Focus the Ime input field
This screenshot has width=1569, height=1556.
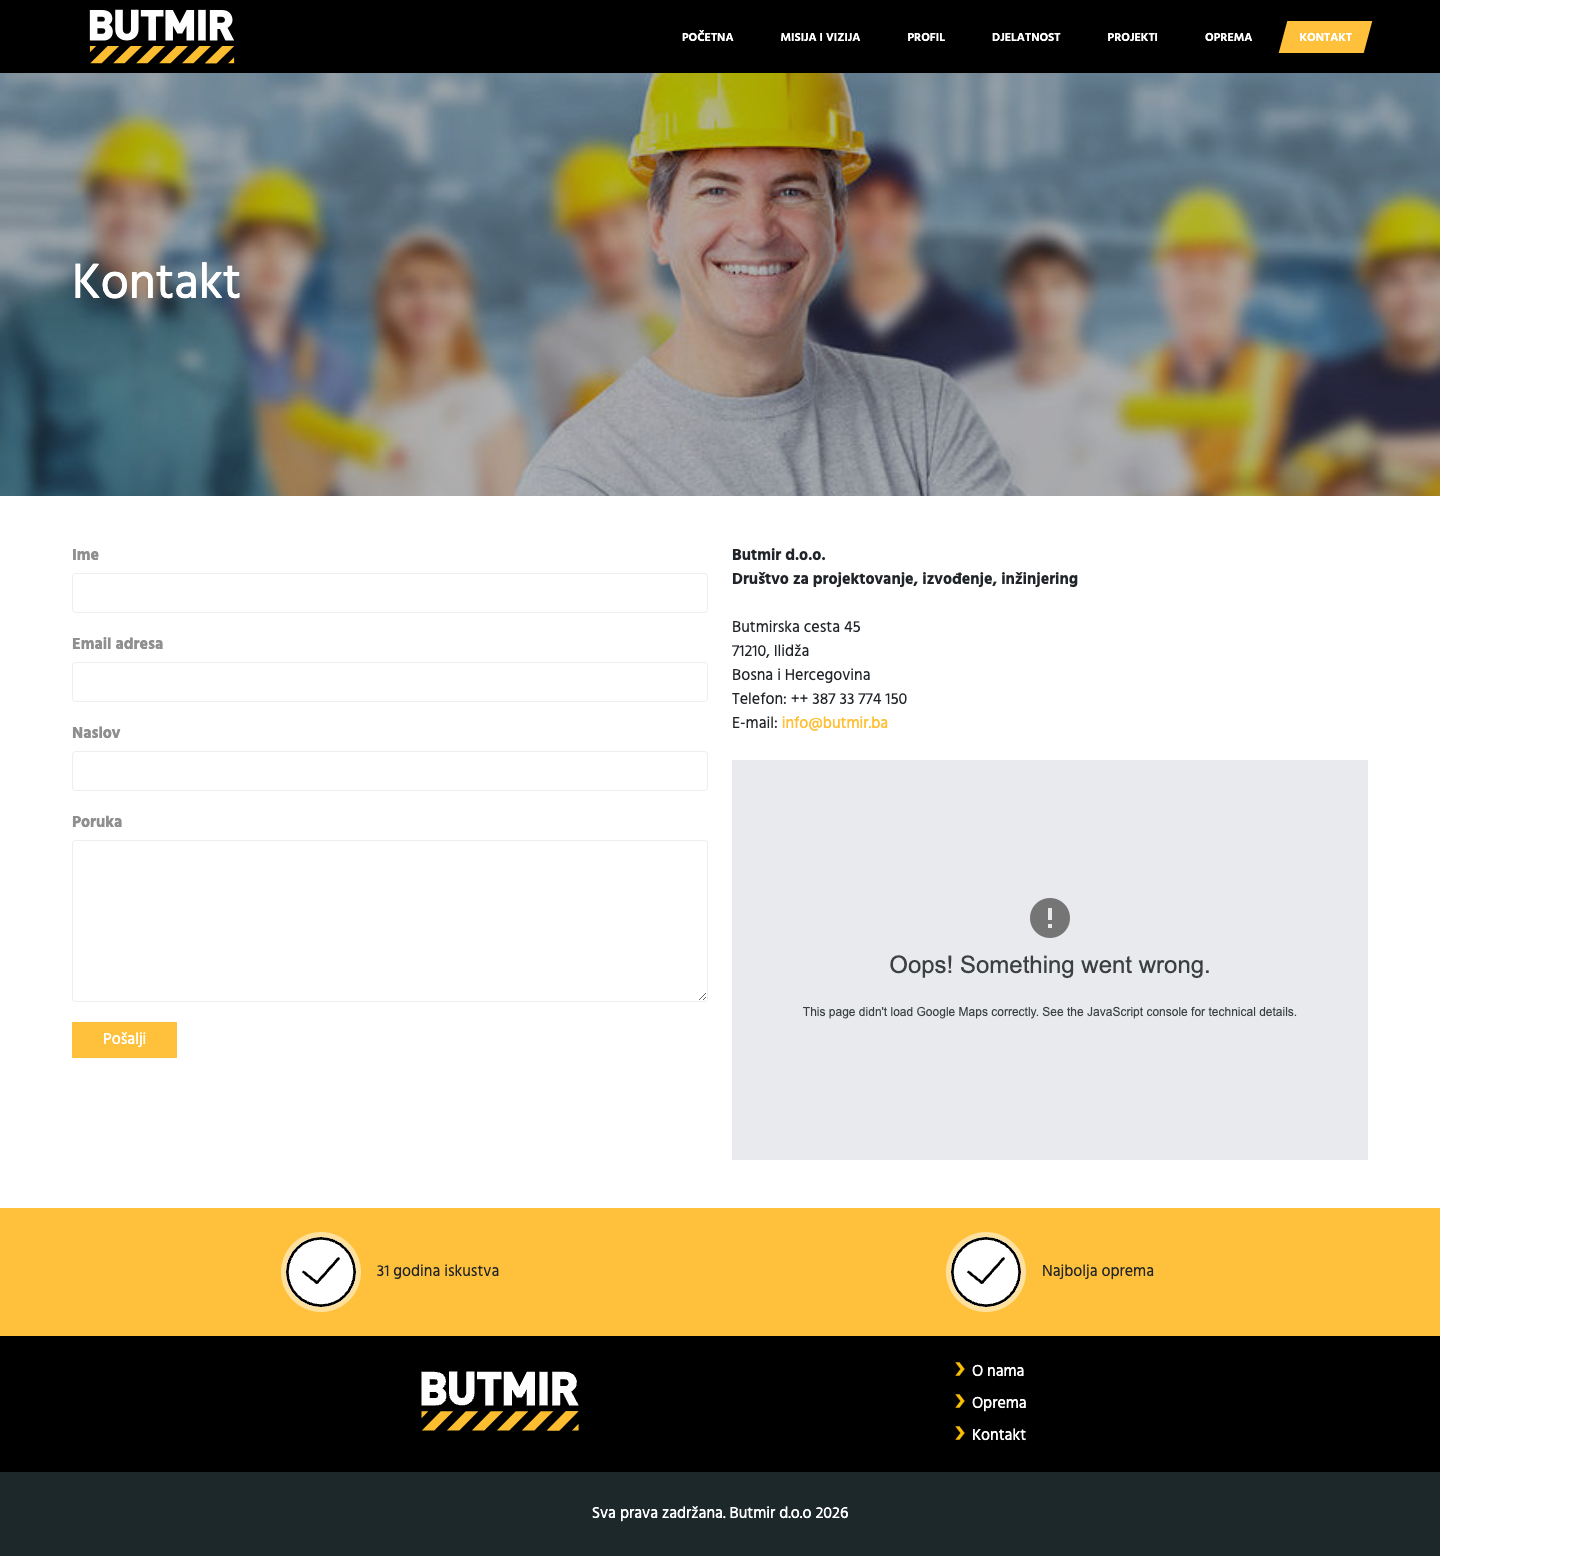point(390,593)
